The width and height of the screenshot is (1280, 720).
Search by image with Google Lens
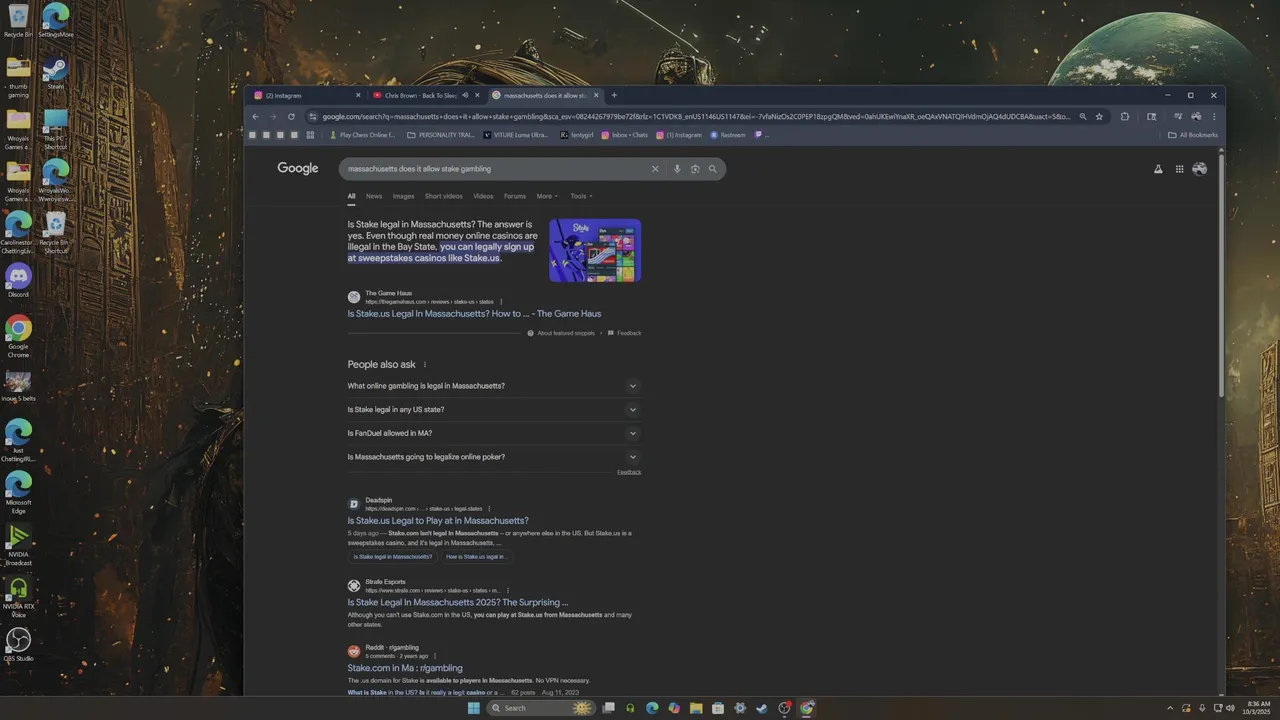point(695,169)
